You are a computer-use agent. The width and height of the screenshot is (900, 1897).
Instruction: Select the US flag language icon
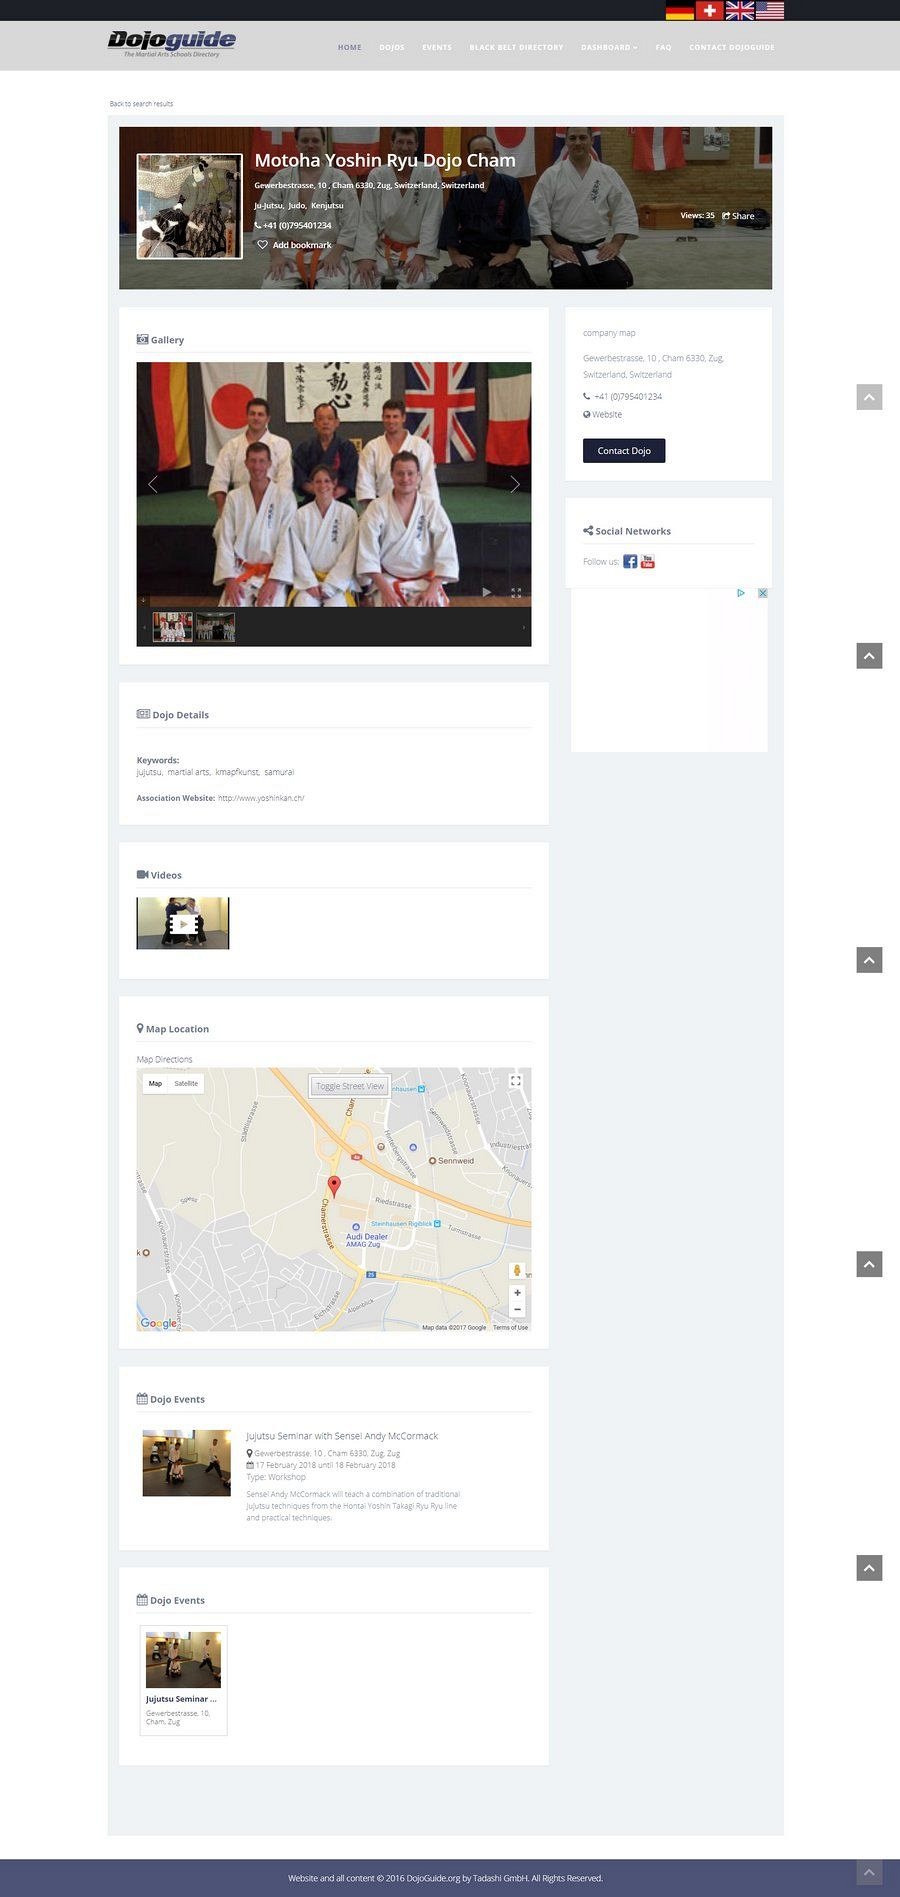770,11
